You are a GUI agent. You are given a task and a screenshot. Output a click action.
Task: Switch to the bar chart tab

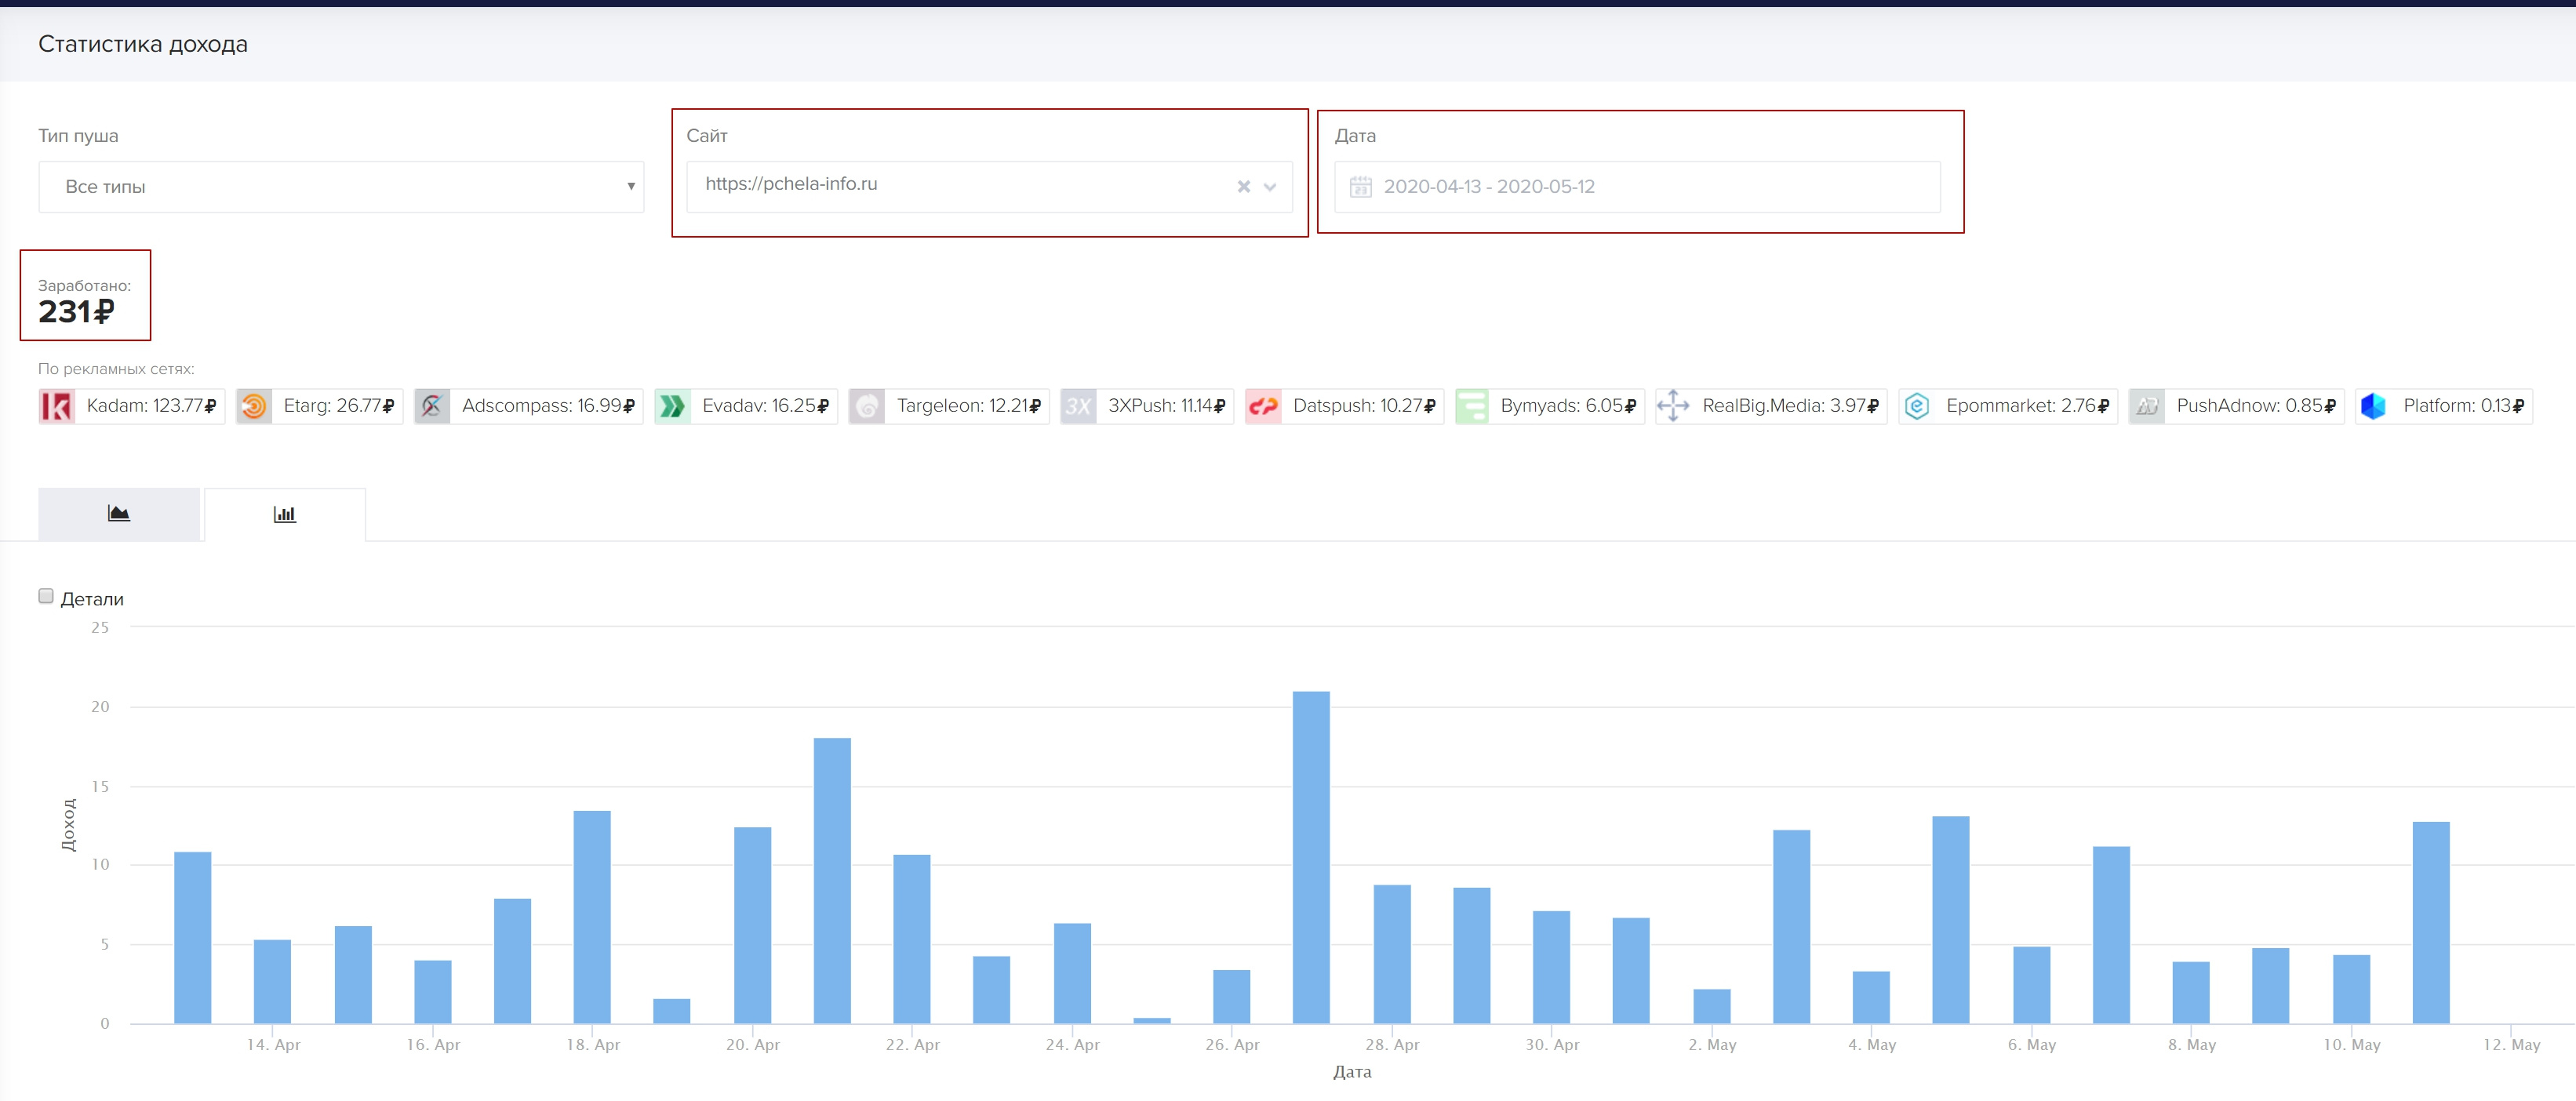[285, 514]
